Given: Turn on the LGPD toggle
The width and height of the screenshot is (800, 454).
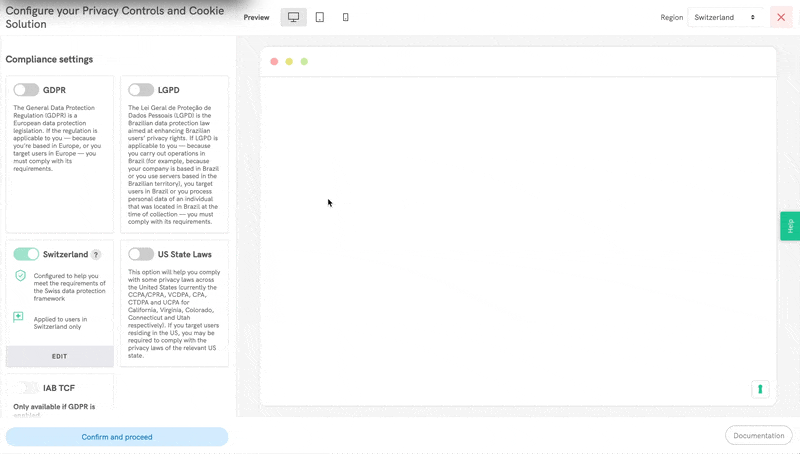Looking at the screenshot, I should tap(141, 90).
